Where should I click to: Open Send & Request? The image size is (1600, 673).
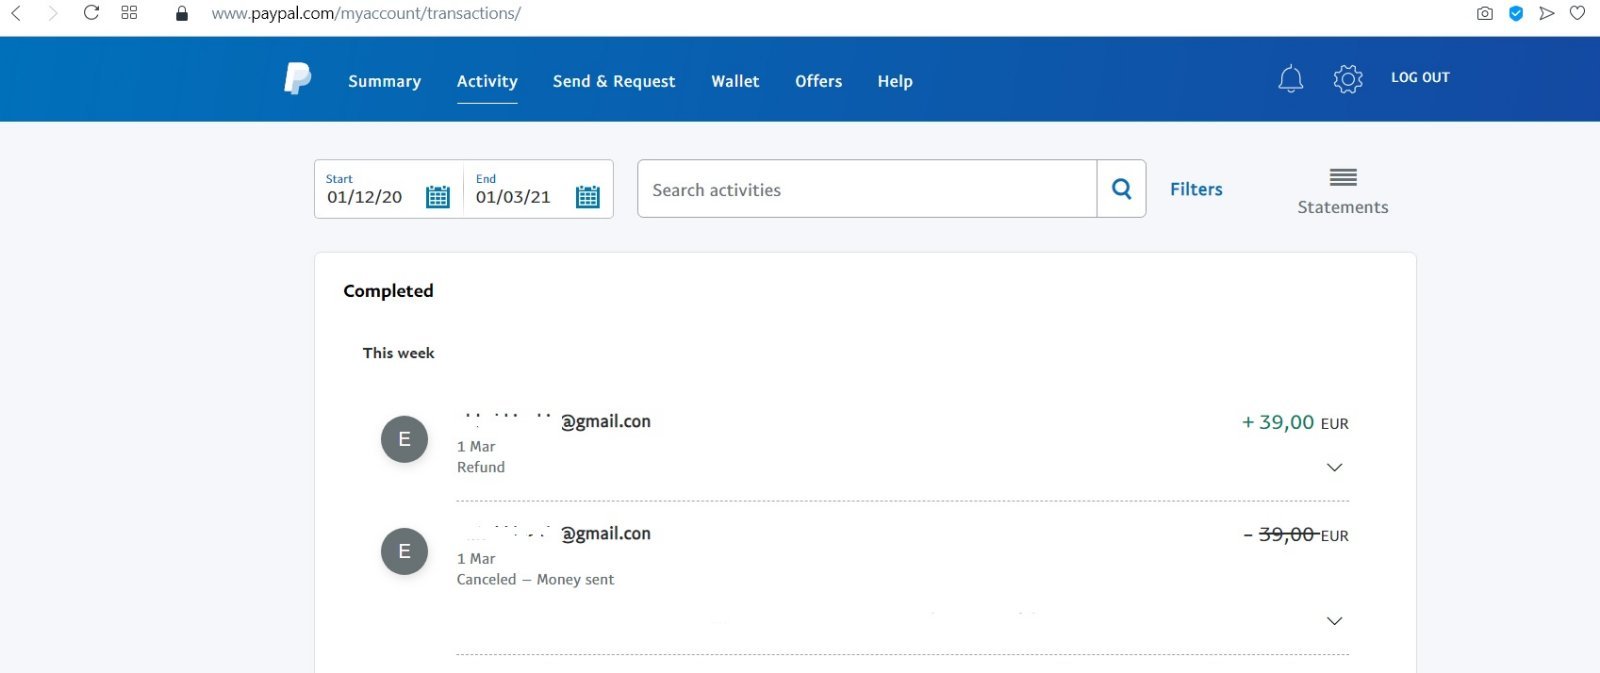pos(614,81)
